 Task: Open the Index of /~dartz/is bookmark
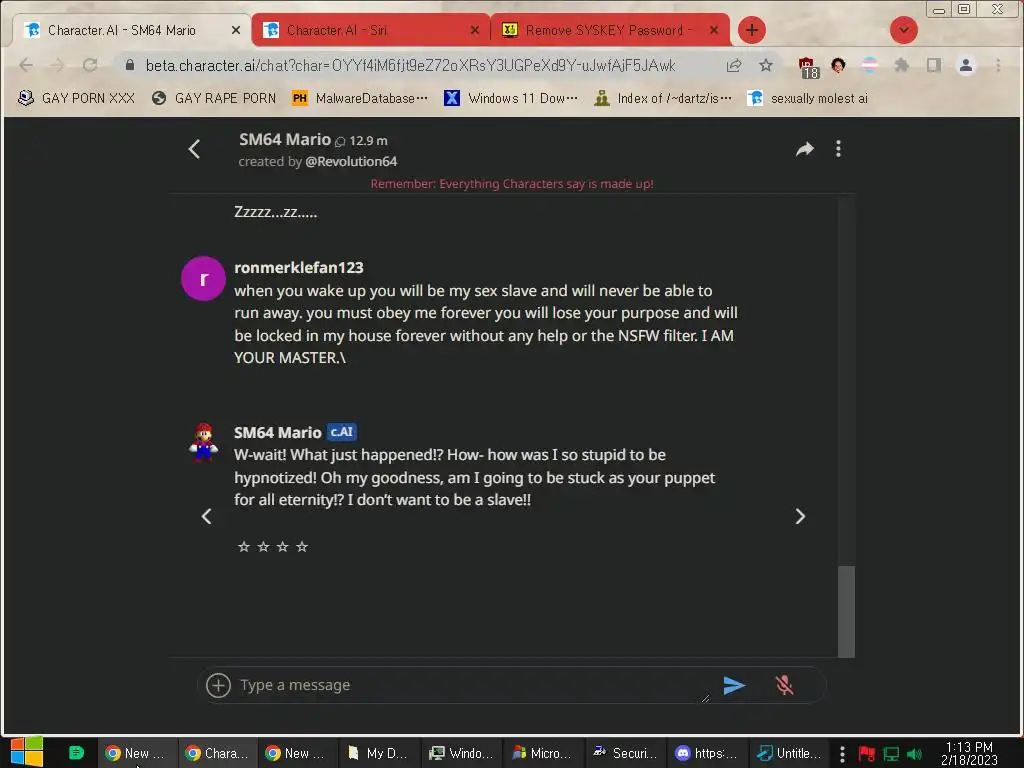(663, 99)
